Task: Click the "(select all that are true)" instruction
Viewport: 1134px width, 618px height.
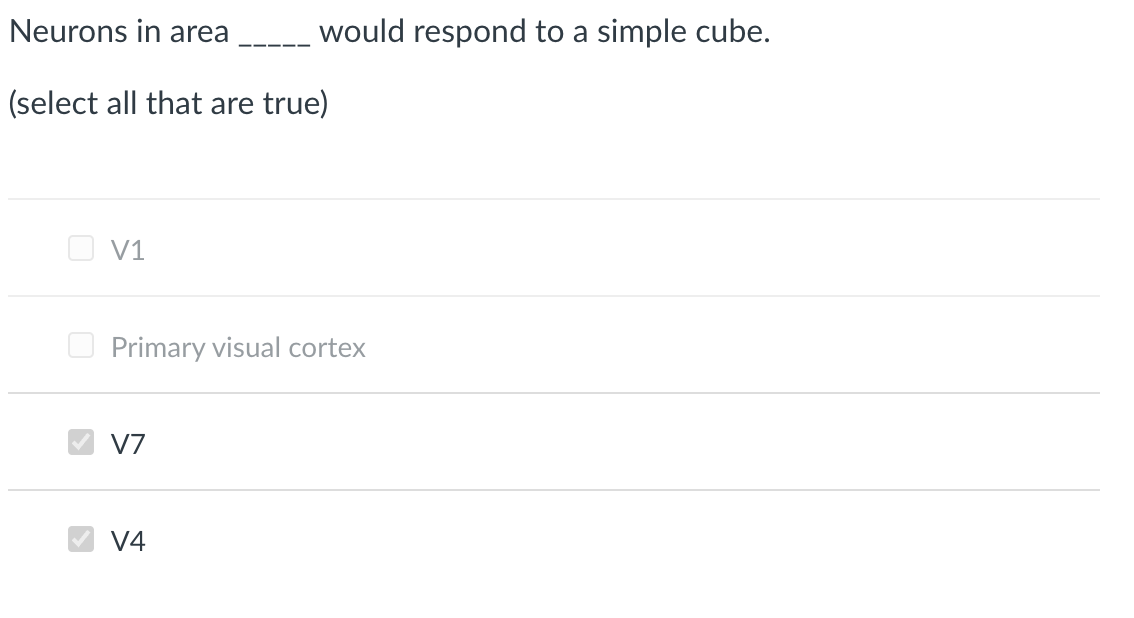Action: coord(168,103)
